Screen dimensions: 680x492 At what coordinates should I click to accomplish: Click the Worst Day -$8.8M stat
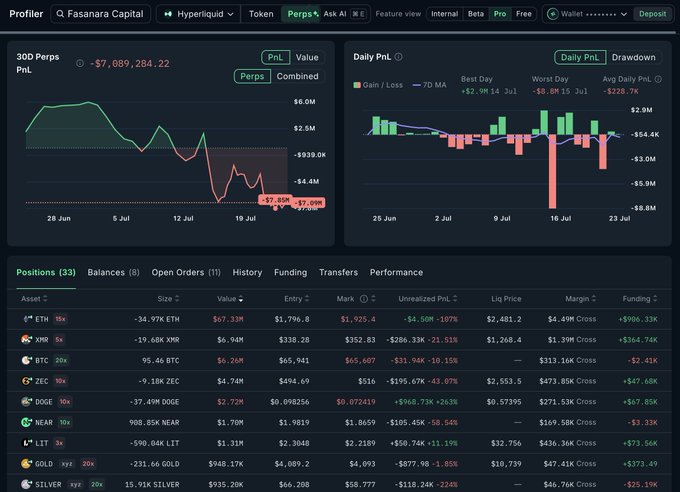pyautogui.click(x=560, y=85)
